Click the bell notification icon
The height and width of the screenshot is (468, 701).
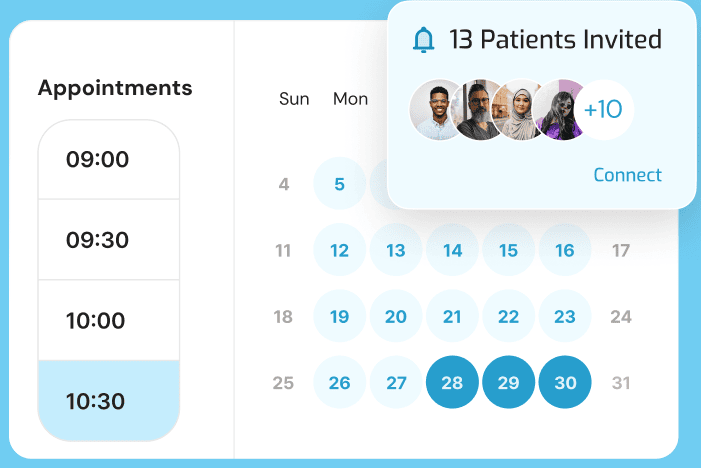coord(424,40)
